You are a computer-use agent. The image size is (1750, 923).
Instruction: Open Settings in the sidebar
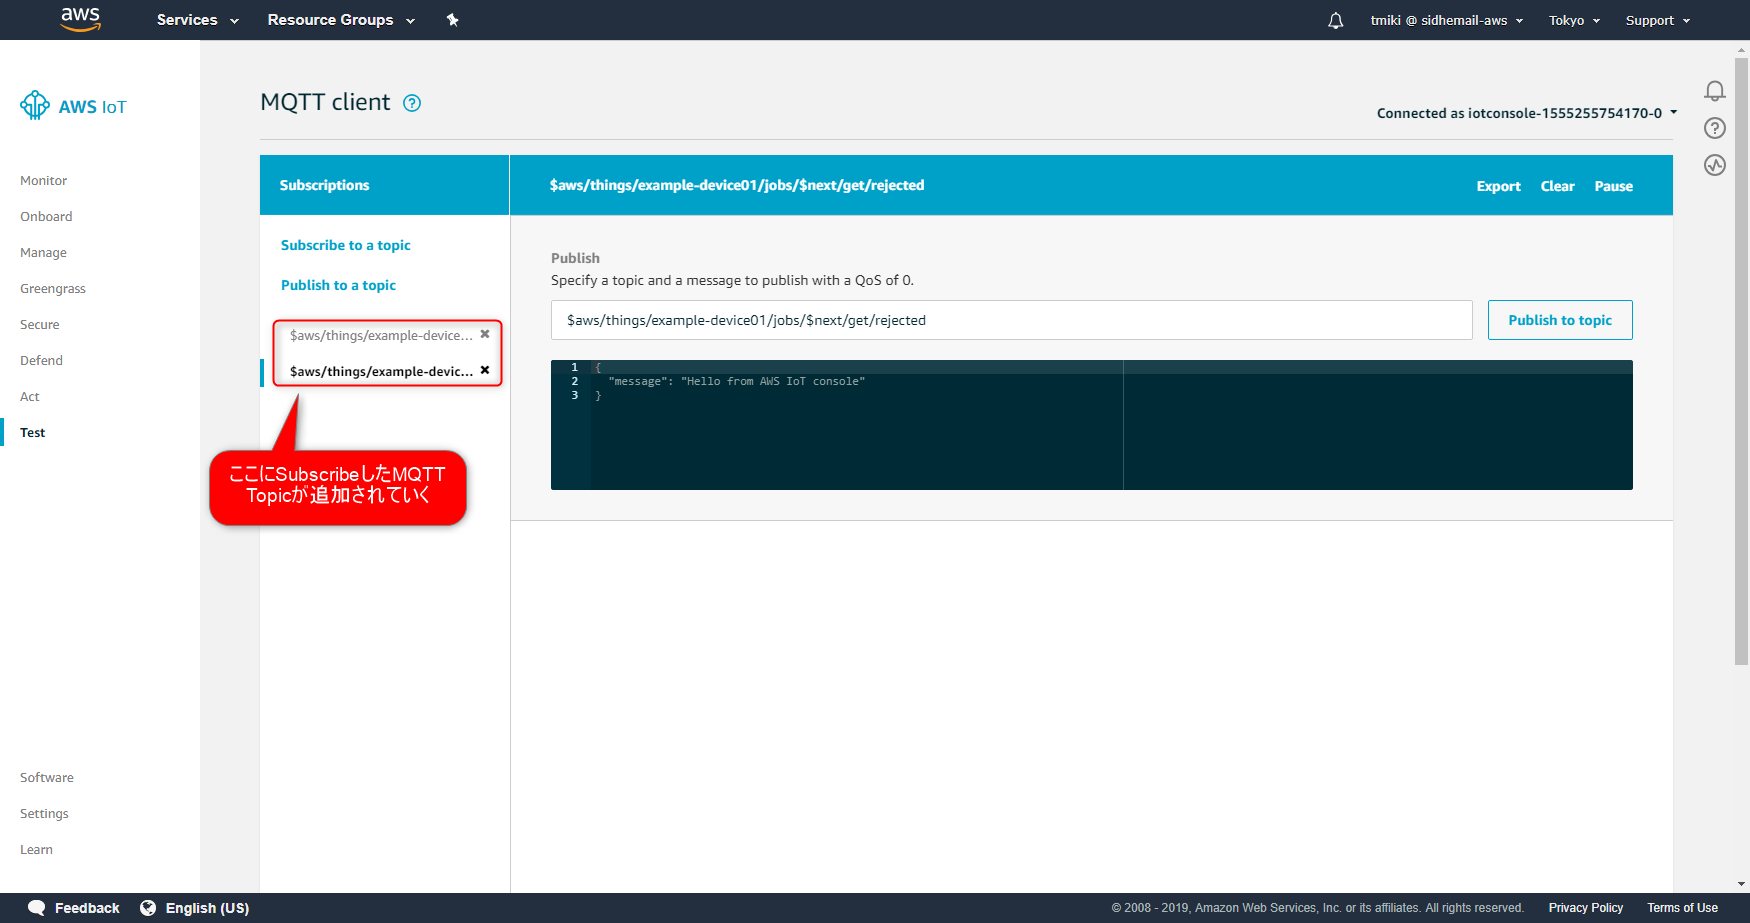click(44, 814)
